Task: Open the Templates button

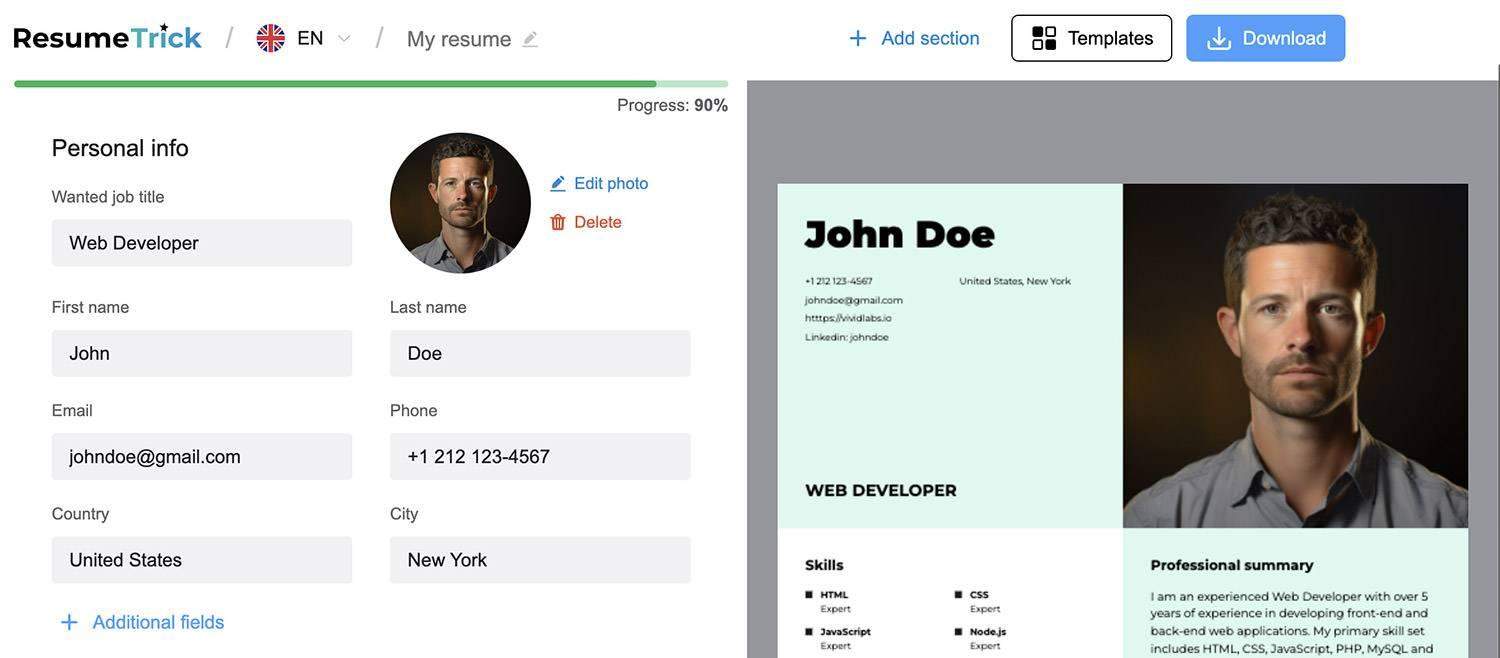Action: (1092, 38)
